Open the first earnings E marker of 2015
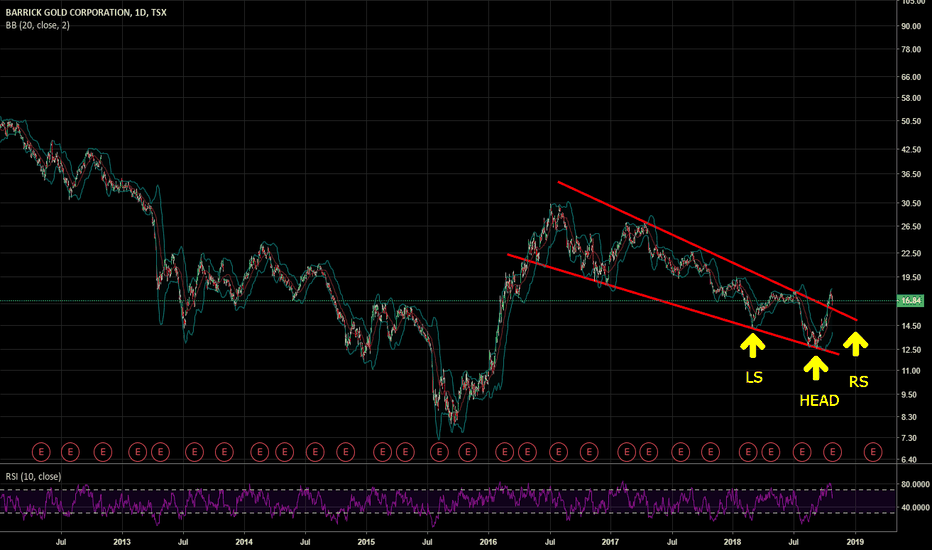This screenshot has width=932, height=550. click(383, 452)
